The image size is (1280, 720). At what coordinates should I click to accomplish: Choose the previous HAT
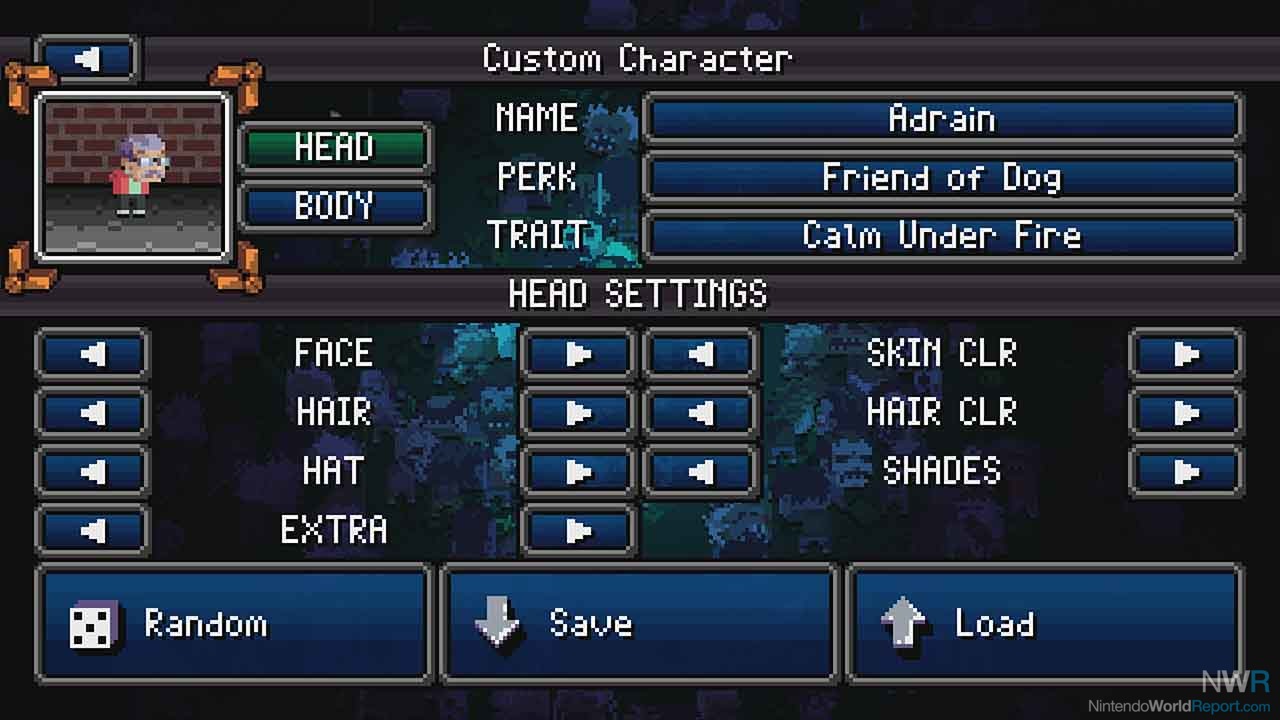coord(93,471)
